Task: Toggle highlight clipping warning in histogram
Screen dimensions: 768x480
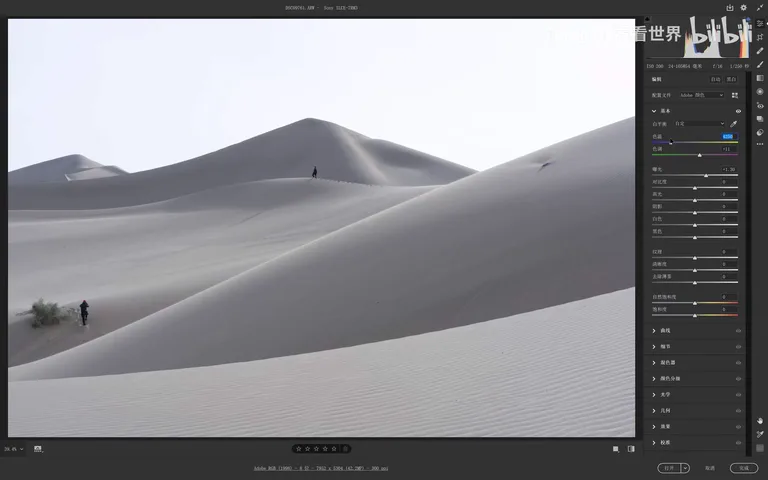Action: (x=748, y=19)
